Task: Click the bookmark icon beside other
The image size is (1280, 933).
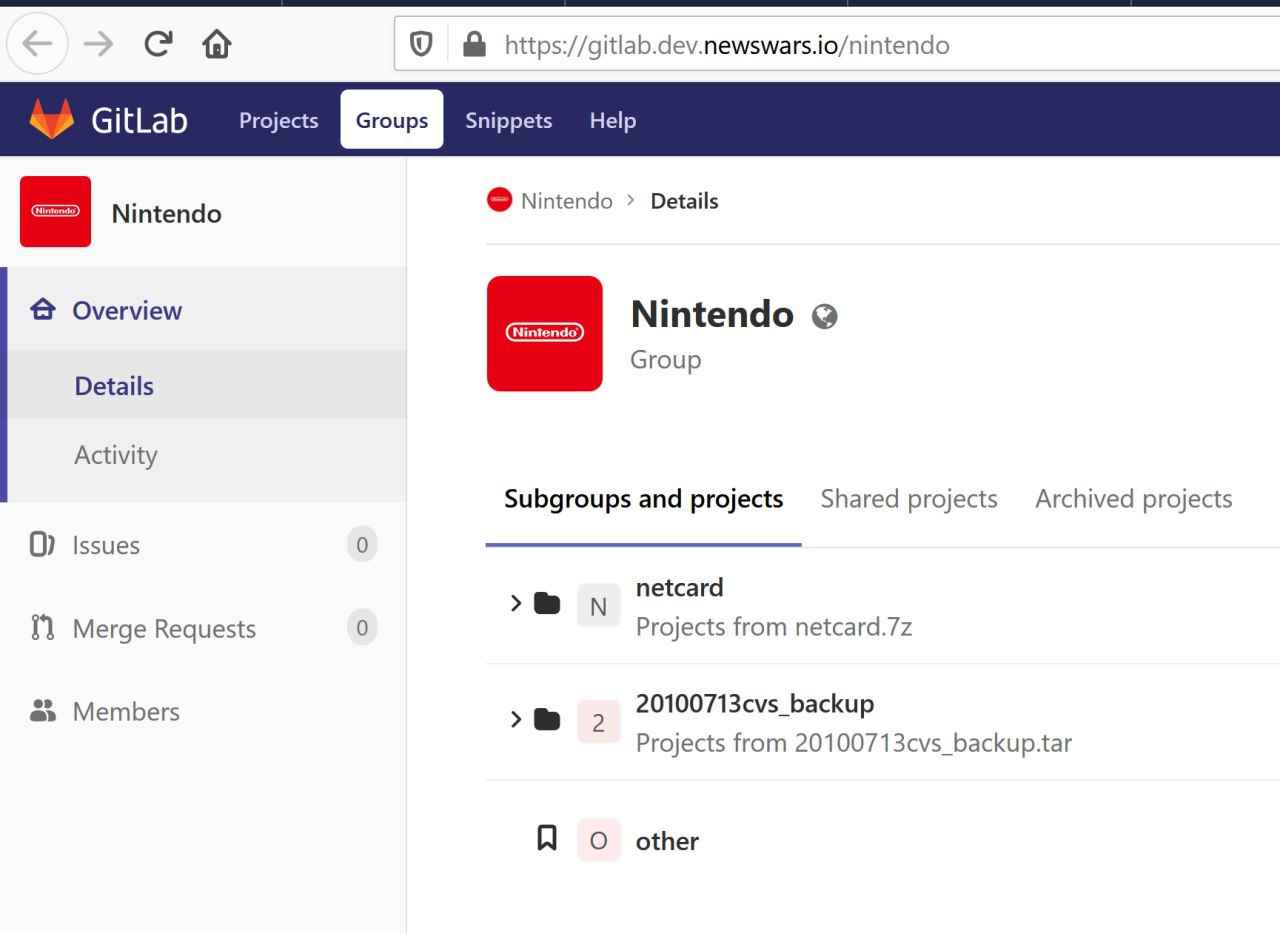Action: [x=547, y=837]
